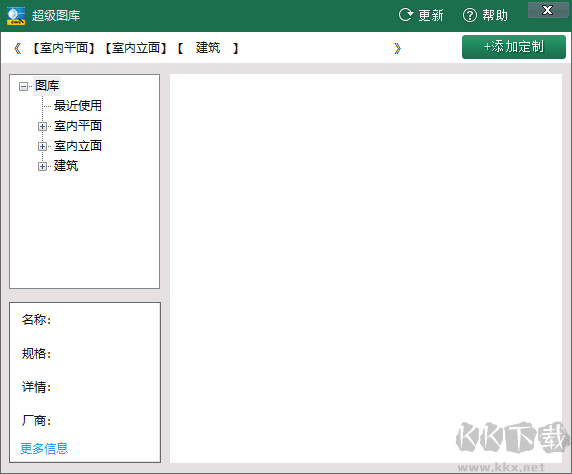Switch to the 【室内平面】 category tab
The image size is (572, 474).
64,48
